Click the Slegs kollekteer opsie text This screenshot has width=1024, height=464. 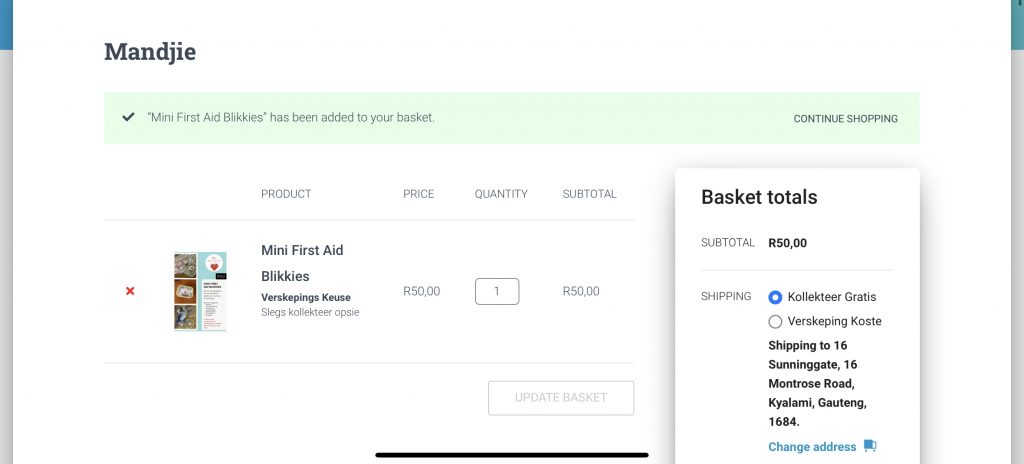[310, 312]
